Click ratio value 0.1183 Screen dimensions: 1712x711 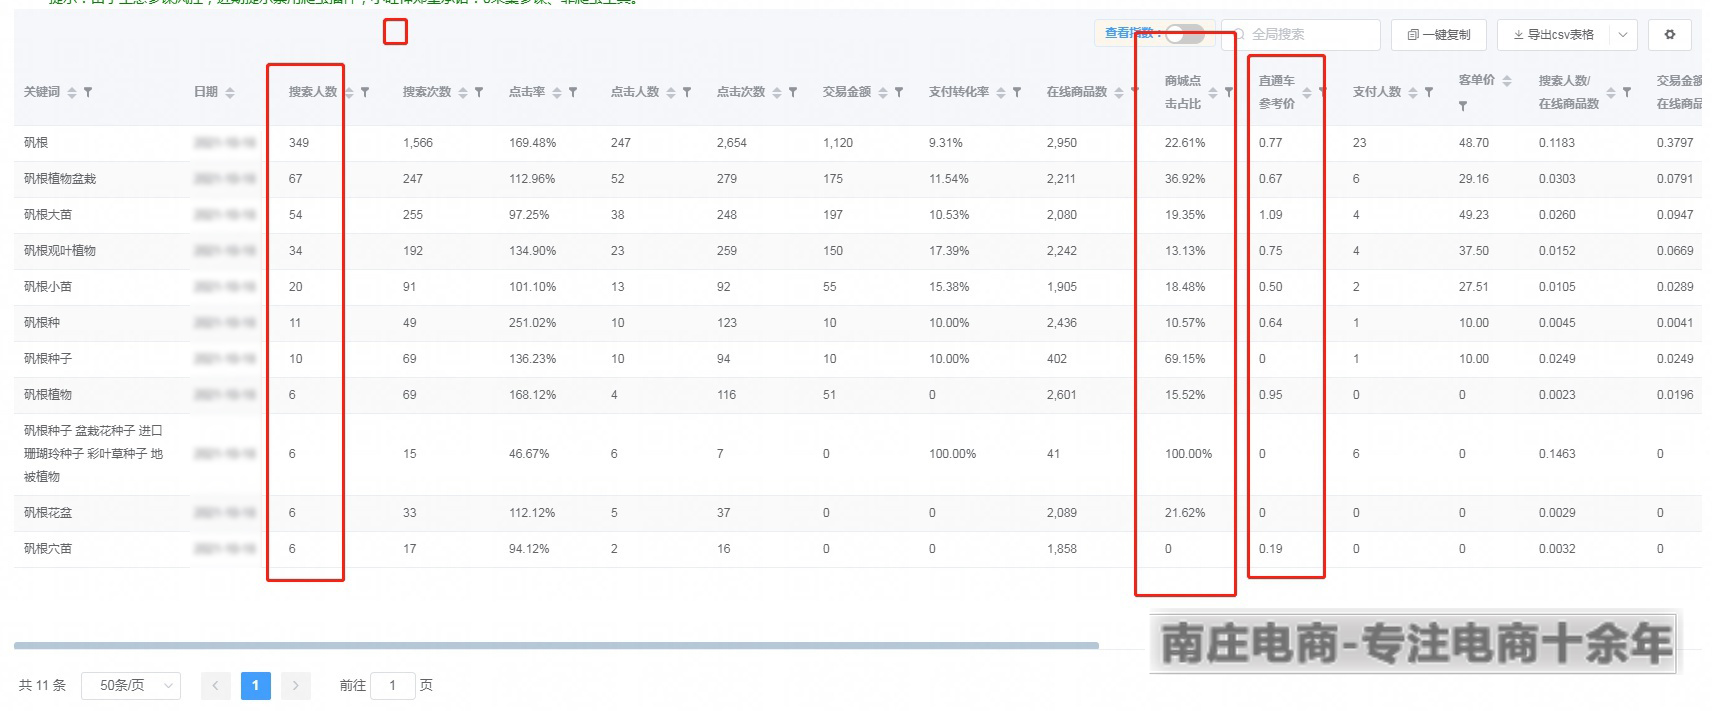coord(1557,143)
